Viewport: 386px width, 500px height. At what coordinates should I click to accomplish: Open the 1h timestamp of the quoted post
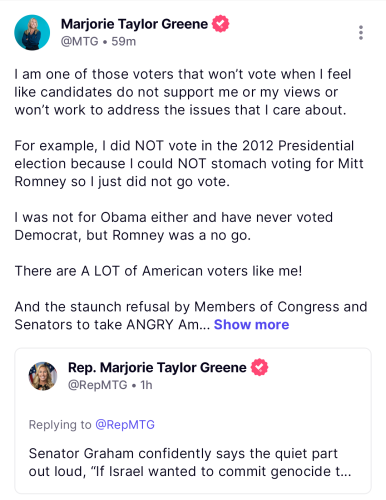coord(146,385)
